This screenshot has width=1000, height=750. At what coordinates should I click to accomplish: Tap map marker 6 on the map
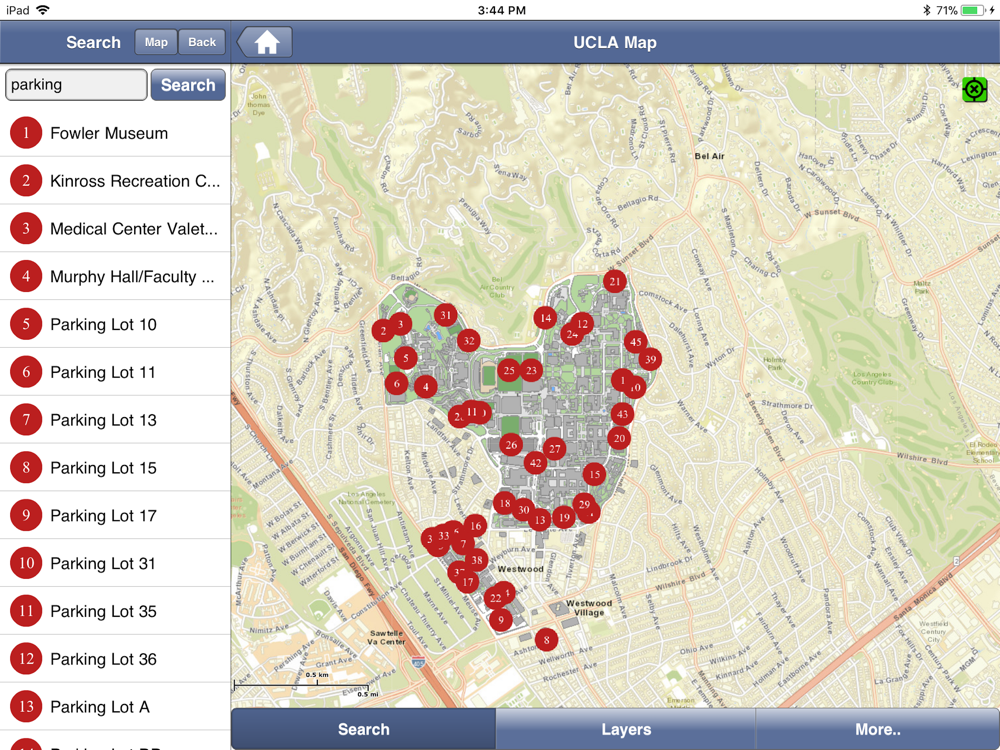tap(397, 383)
